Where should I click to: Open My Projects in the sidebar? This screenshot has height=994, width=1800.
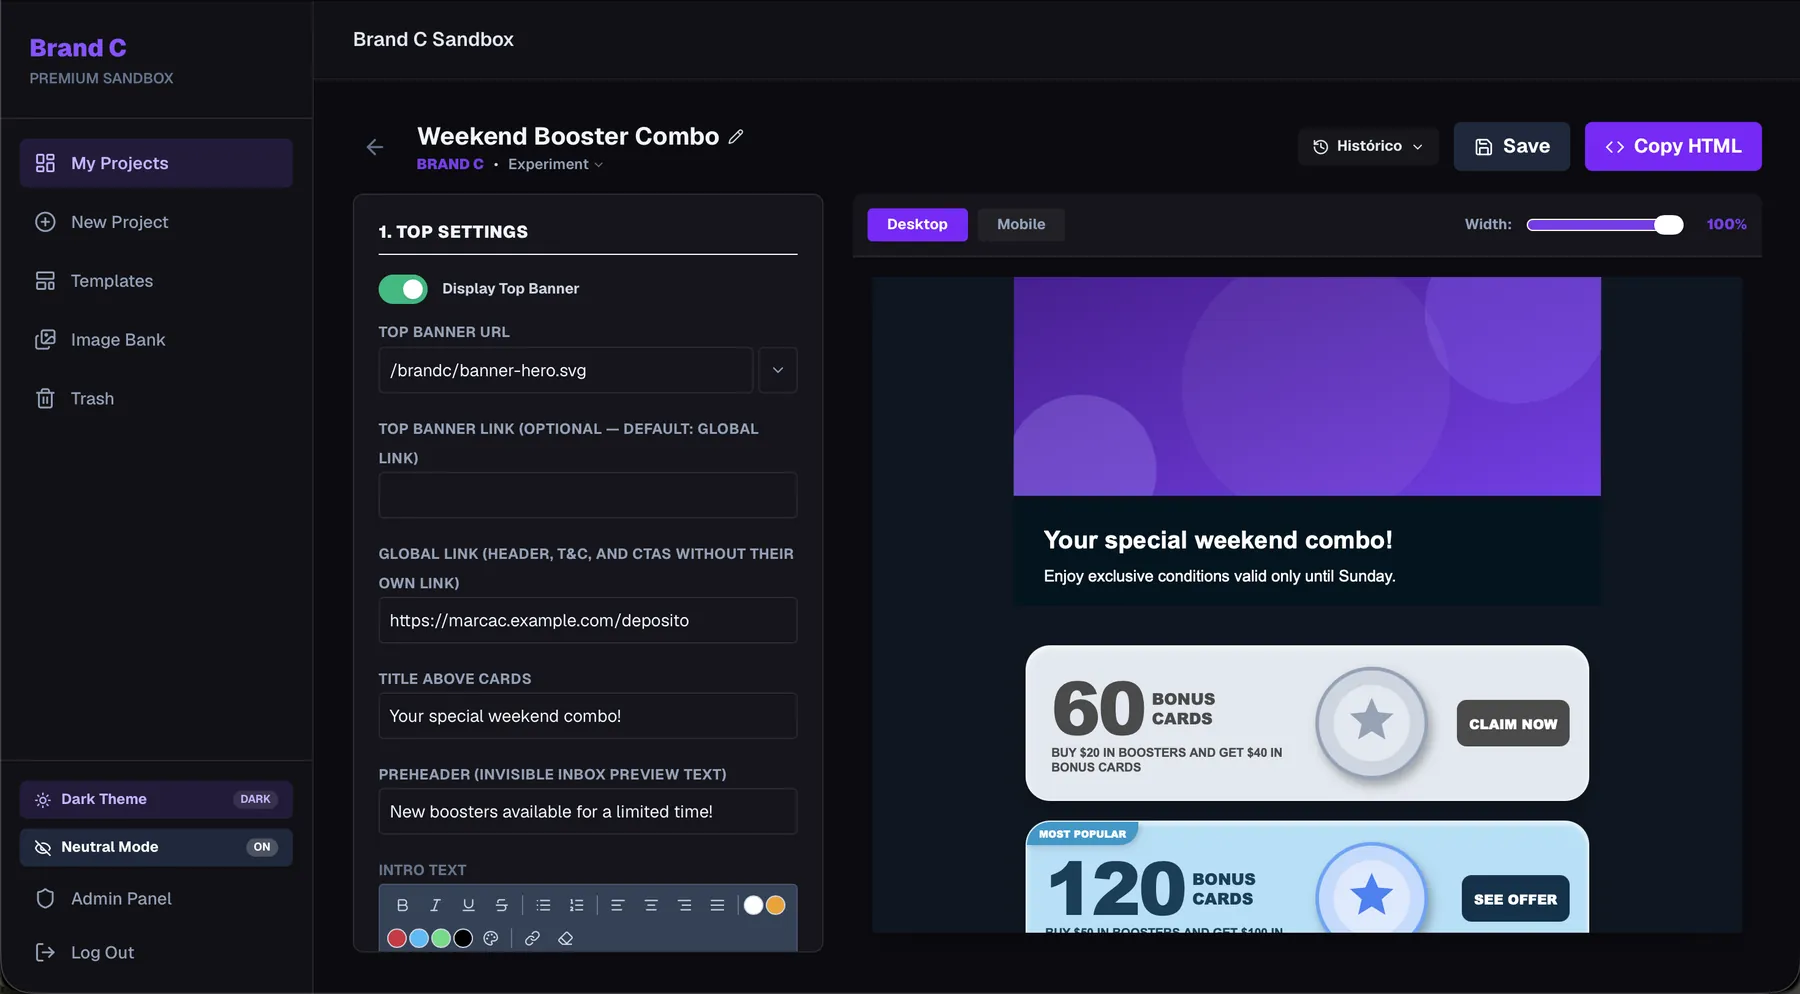coord(156,163)
